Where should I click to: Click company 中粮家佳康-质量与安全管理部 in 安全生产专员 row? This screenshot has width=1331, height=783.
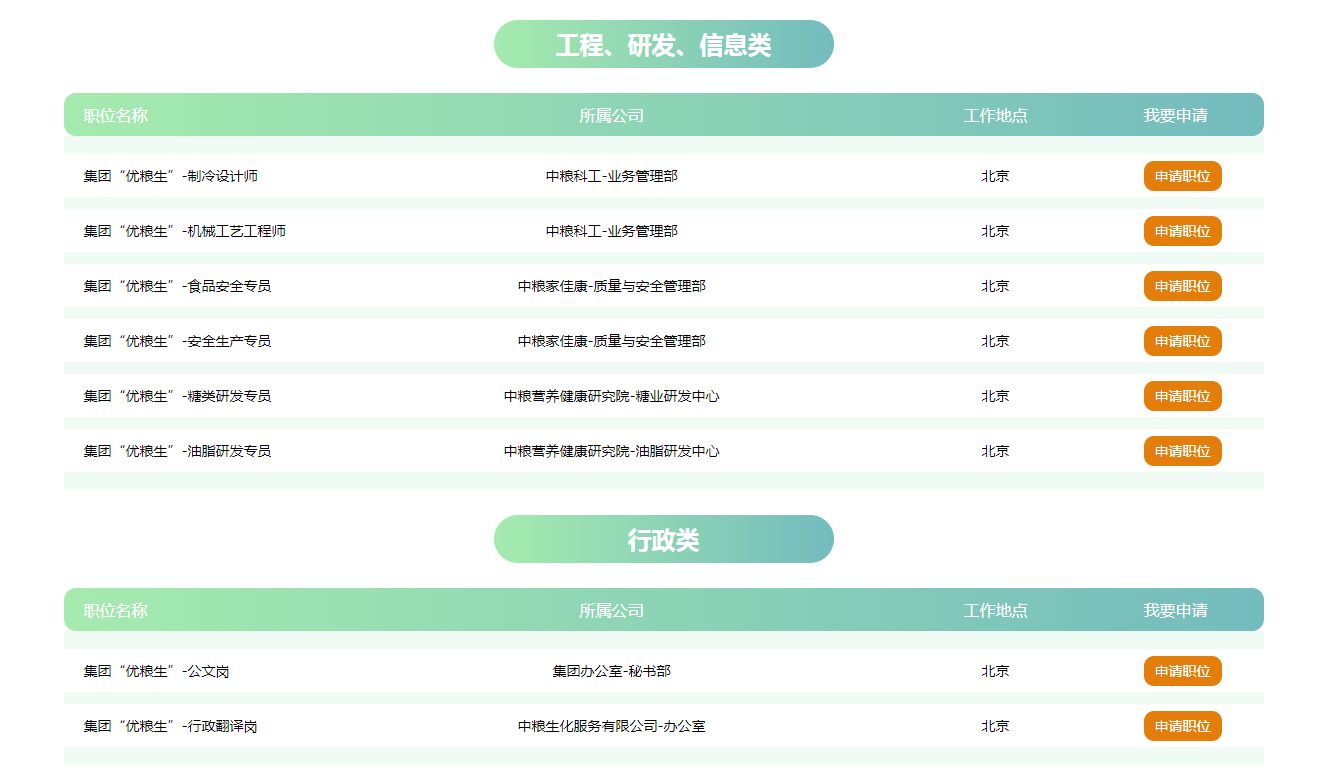pyautogui.click(x=612, y=341)
